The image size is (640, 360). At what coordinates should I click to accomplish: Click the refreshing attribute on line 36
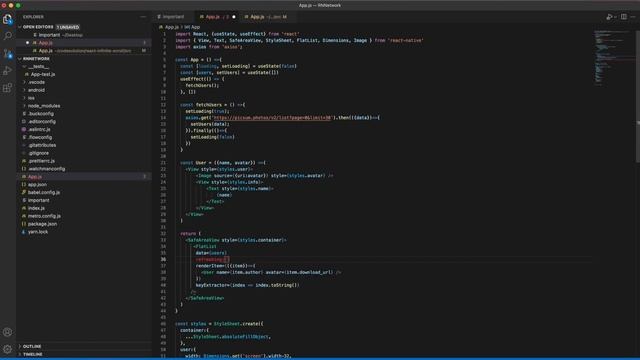(209, 260)
